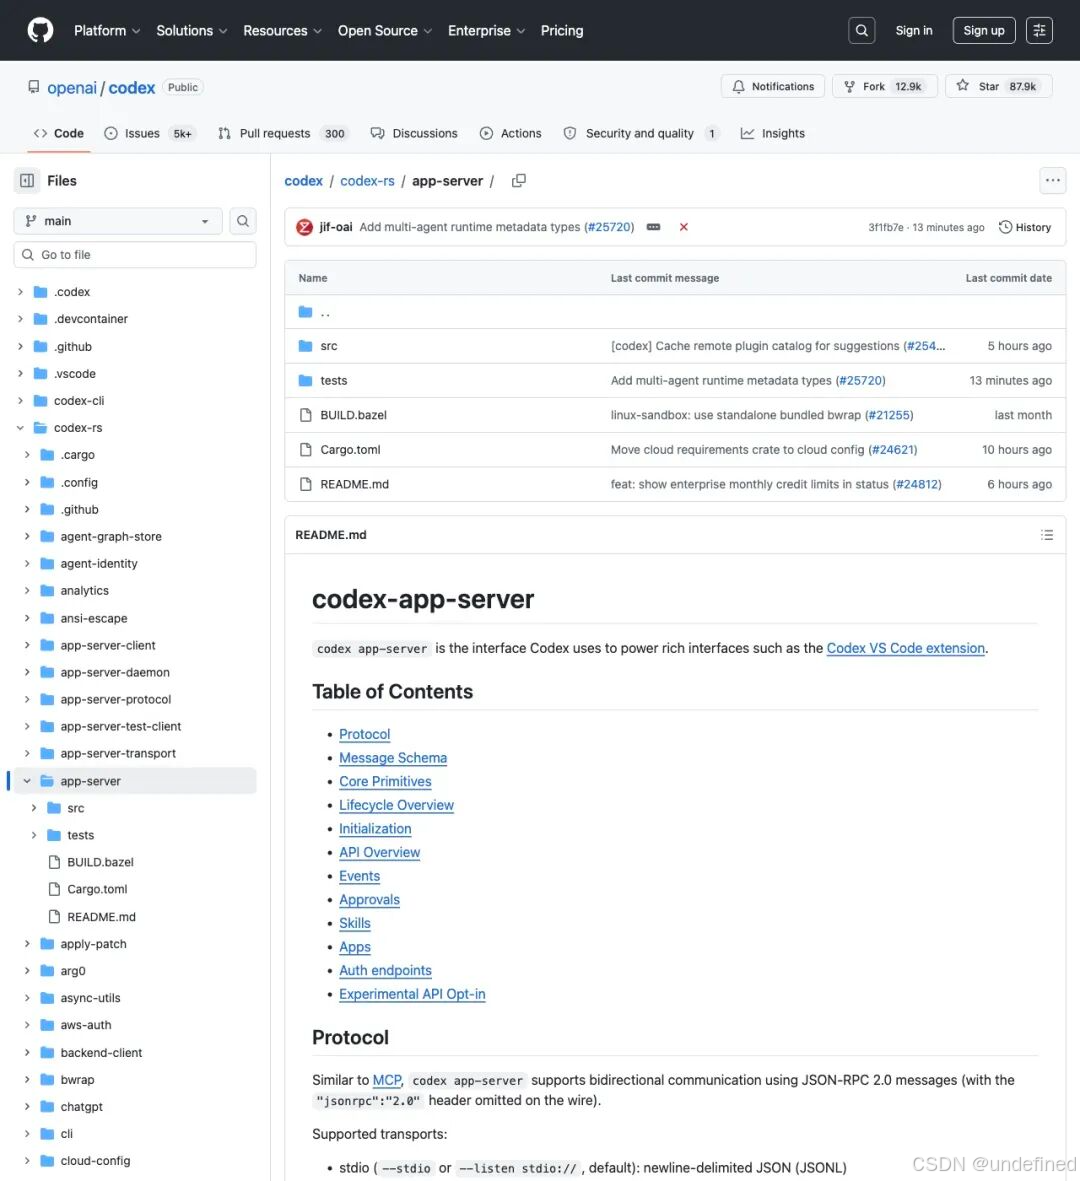
Task: Click the file tree search icon
Action: pos(243,221)
